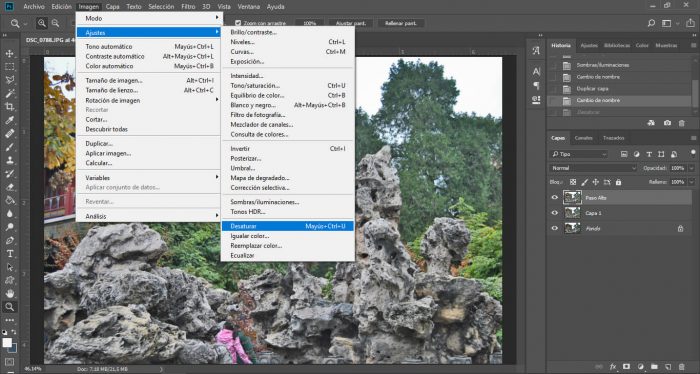
Task: Choose Desaturar from Ajustes submenu
Action: click(x=288, y=226)
